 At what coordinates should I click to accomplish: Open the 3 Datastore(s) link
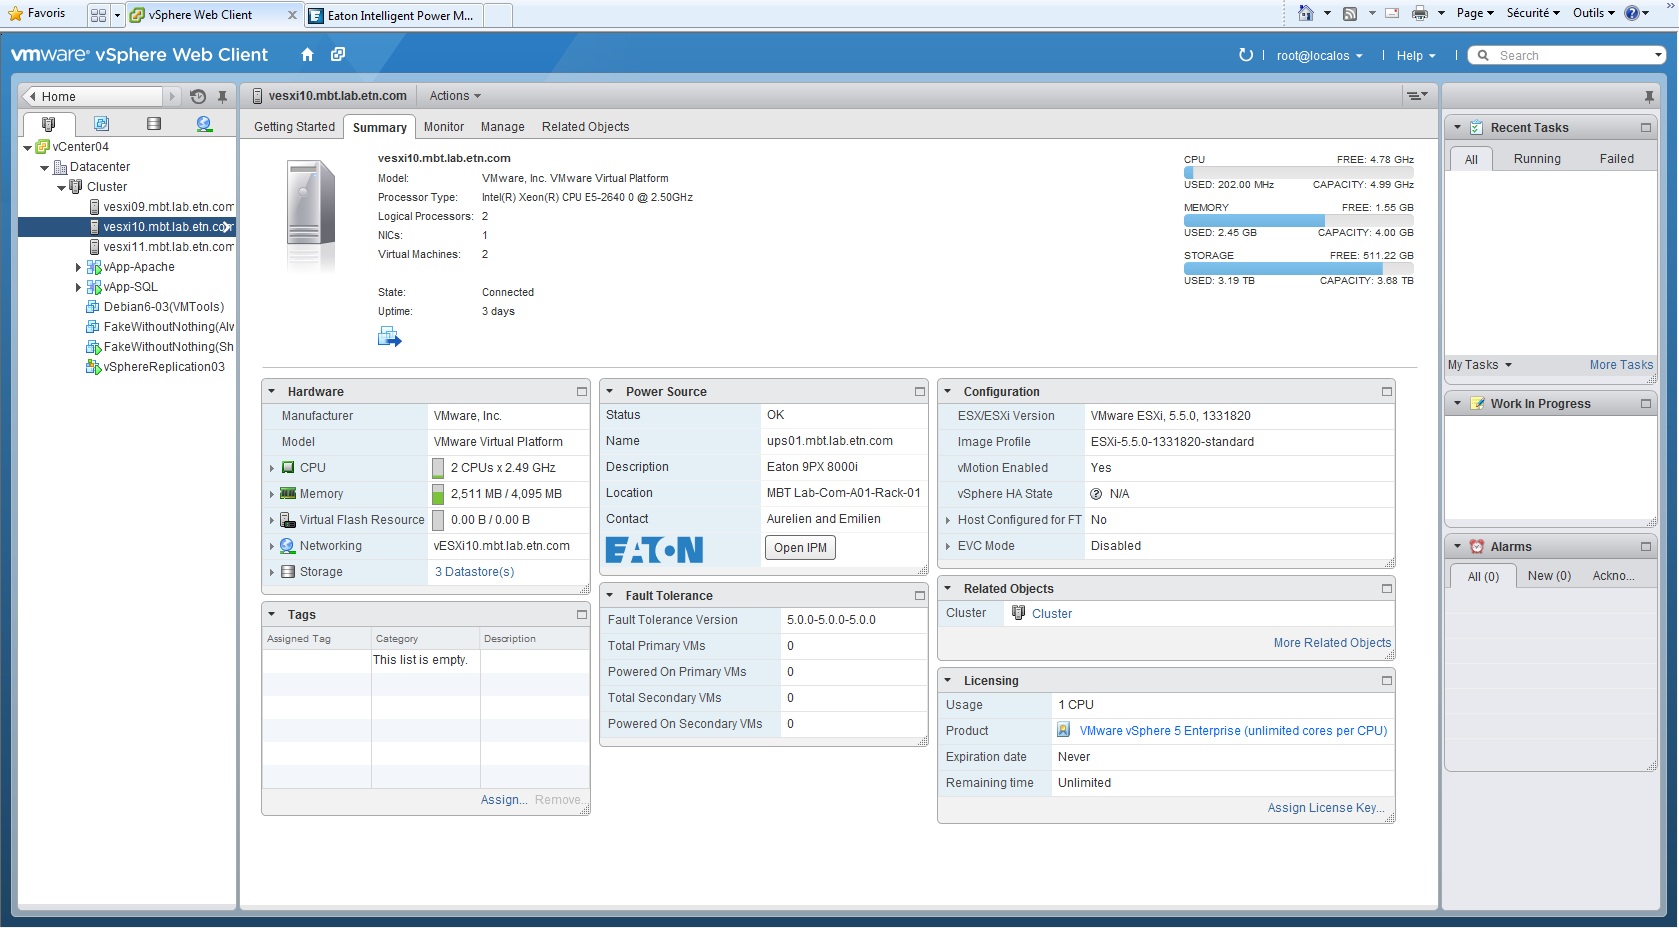pos(474,572)
